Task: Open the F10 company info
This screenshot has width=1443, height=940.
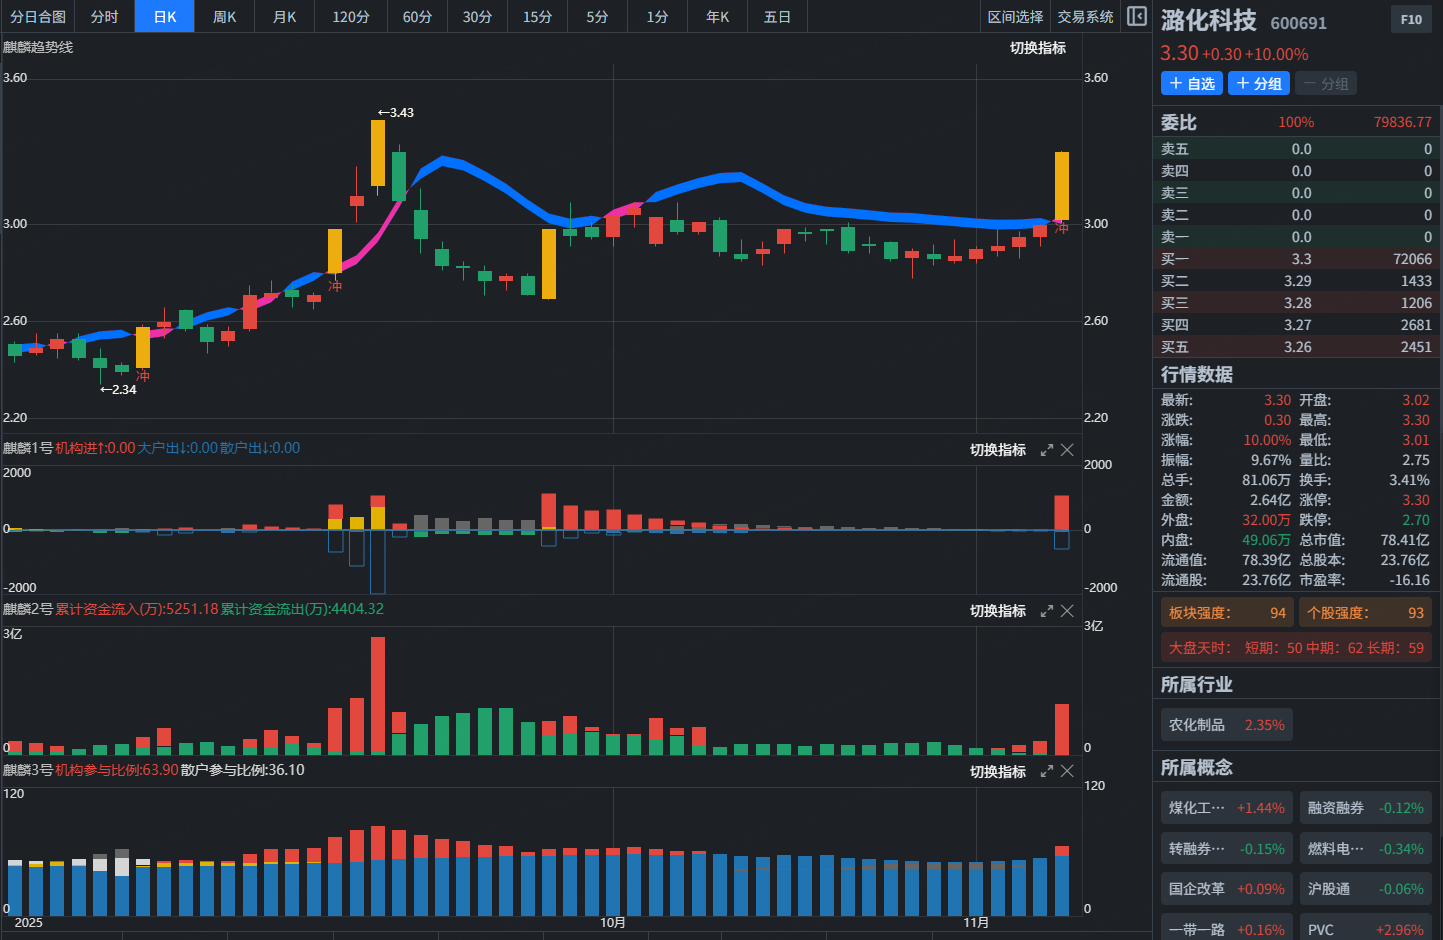Action: coord(1410,19)
